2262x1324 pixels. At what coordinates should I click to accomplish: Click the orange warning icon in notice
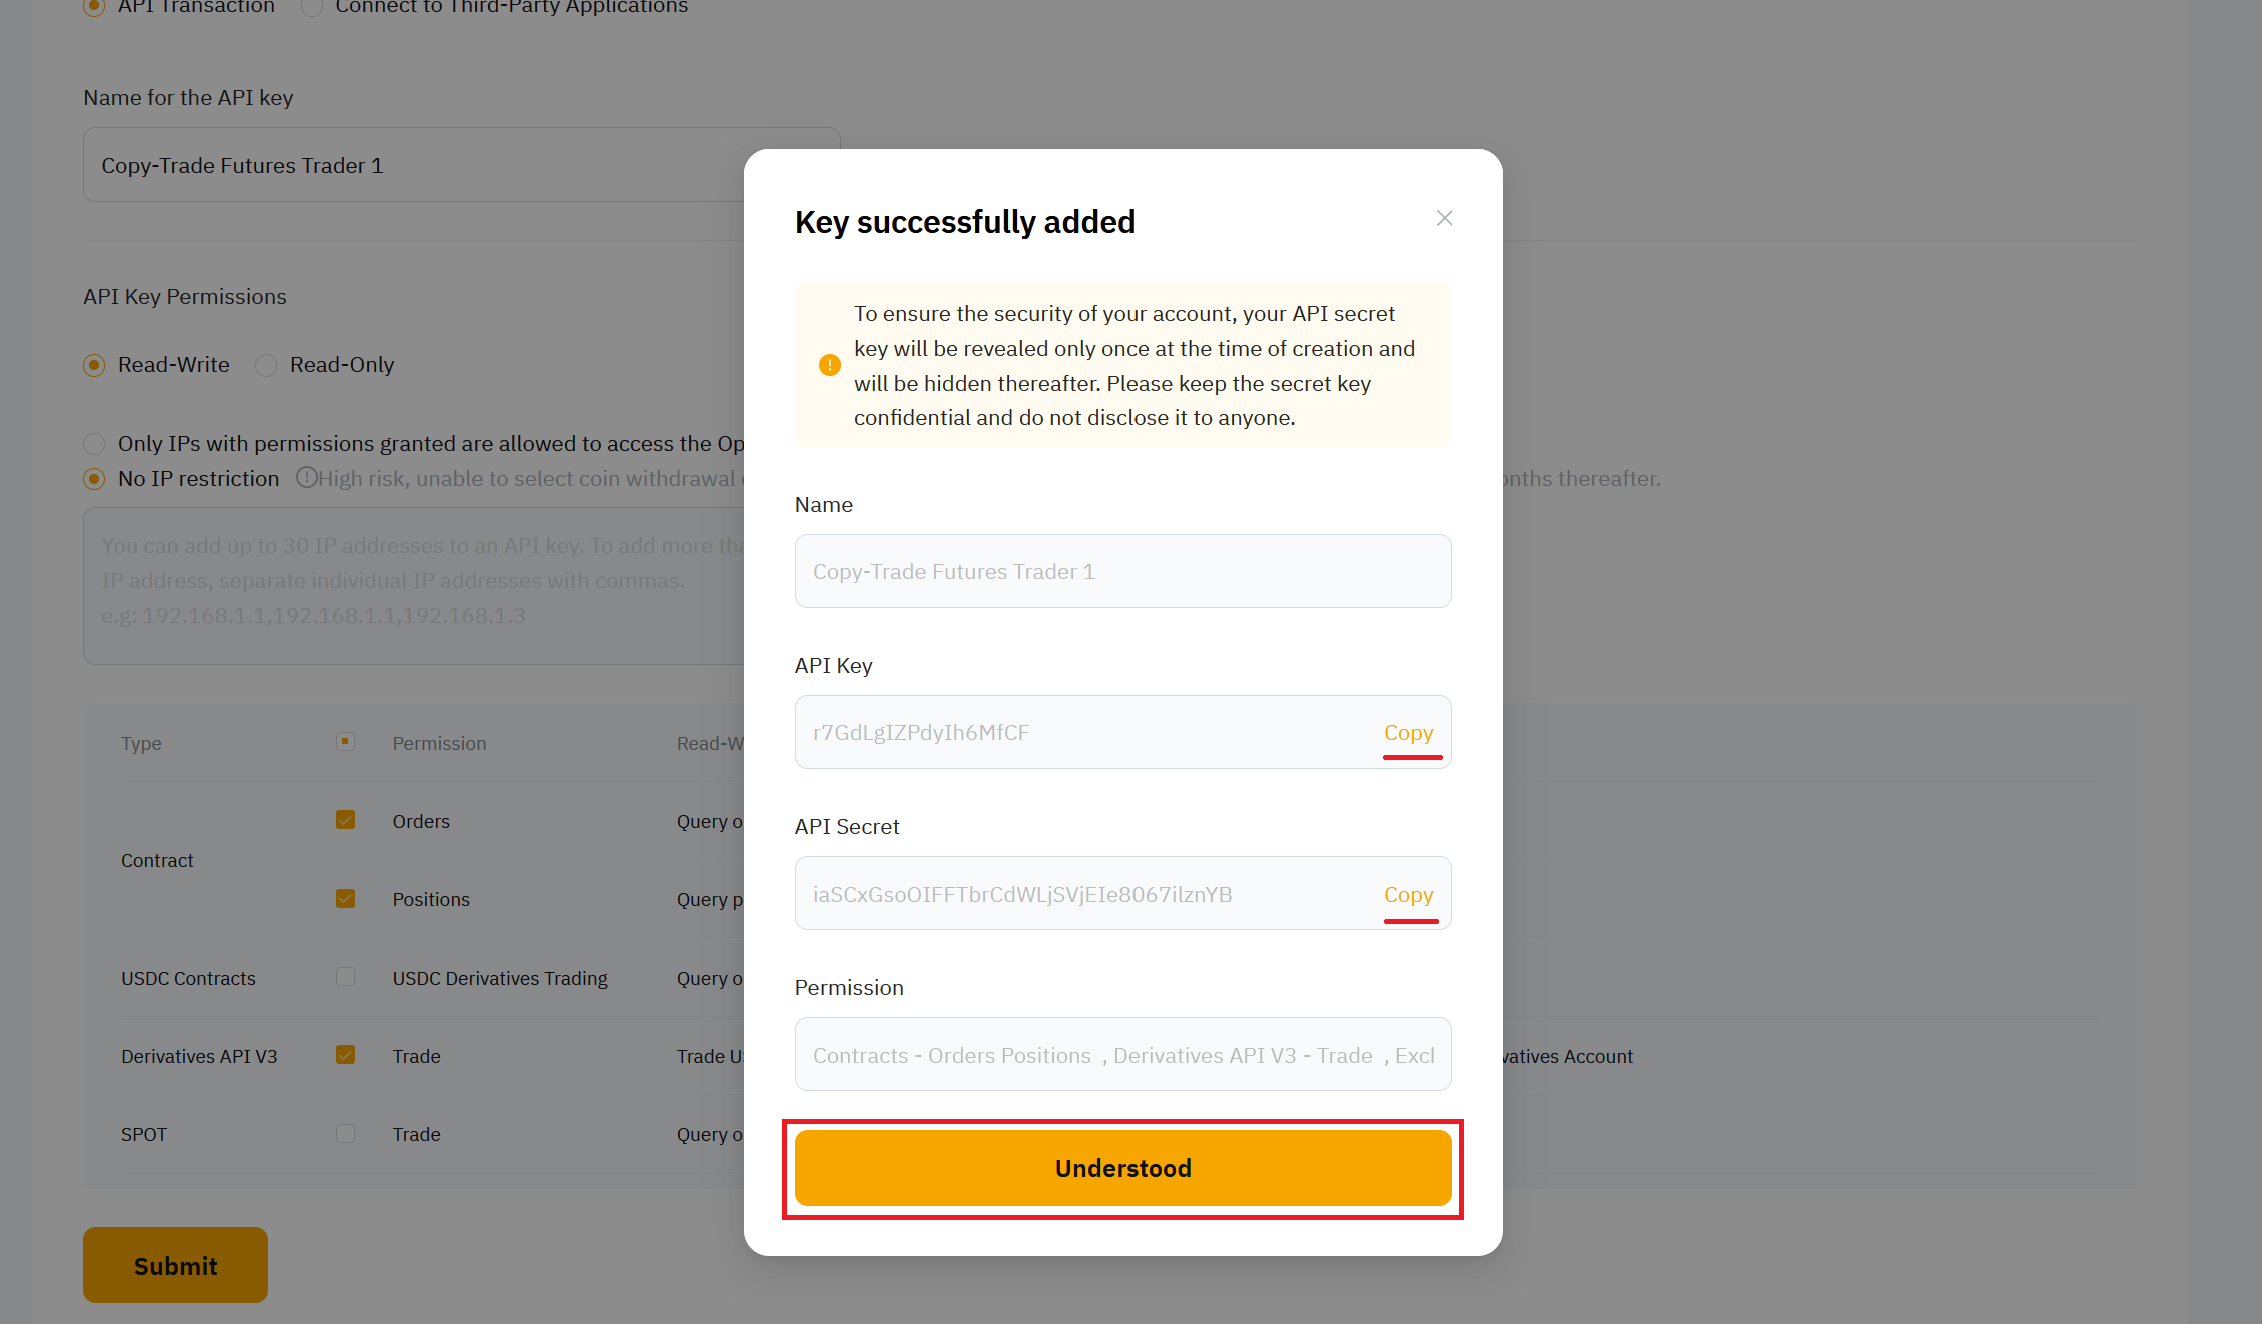pyautogui.click(x=829, y=365)
